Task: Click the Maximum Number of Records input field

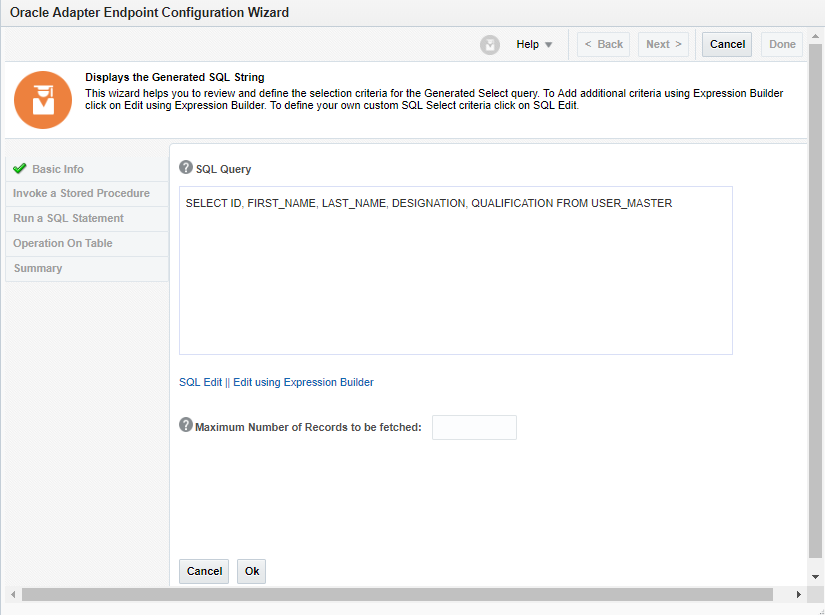Action: point(474,427)
